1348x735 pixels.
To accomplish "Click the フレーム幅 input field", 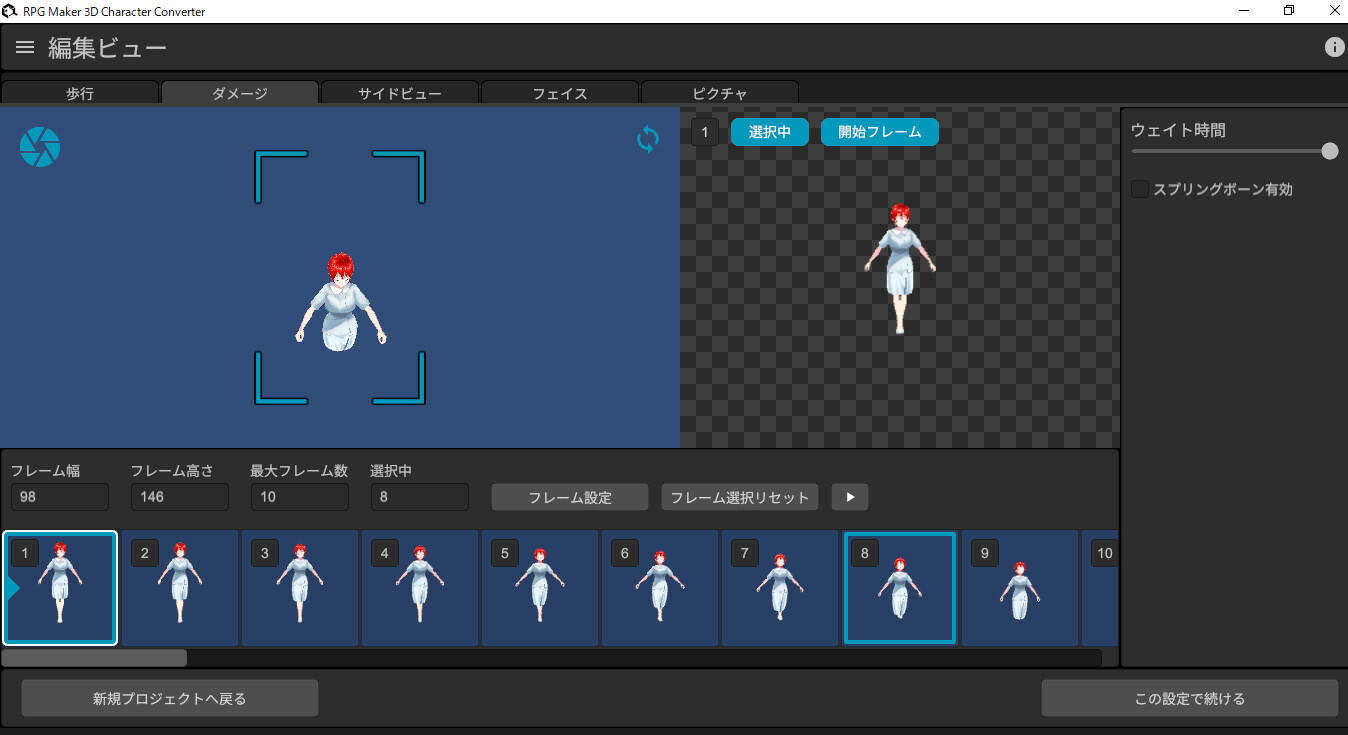I will tap(59, 497).
